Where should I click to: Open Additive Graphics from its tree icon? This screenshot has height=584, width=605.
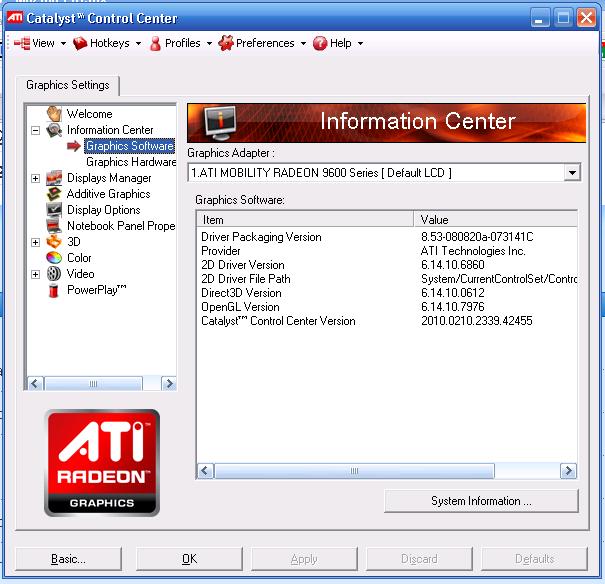[54, 194]
